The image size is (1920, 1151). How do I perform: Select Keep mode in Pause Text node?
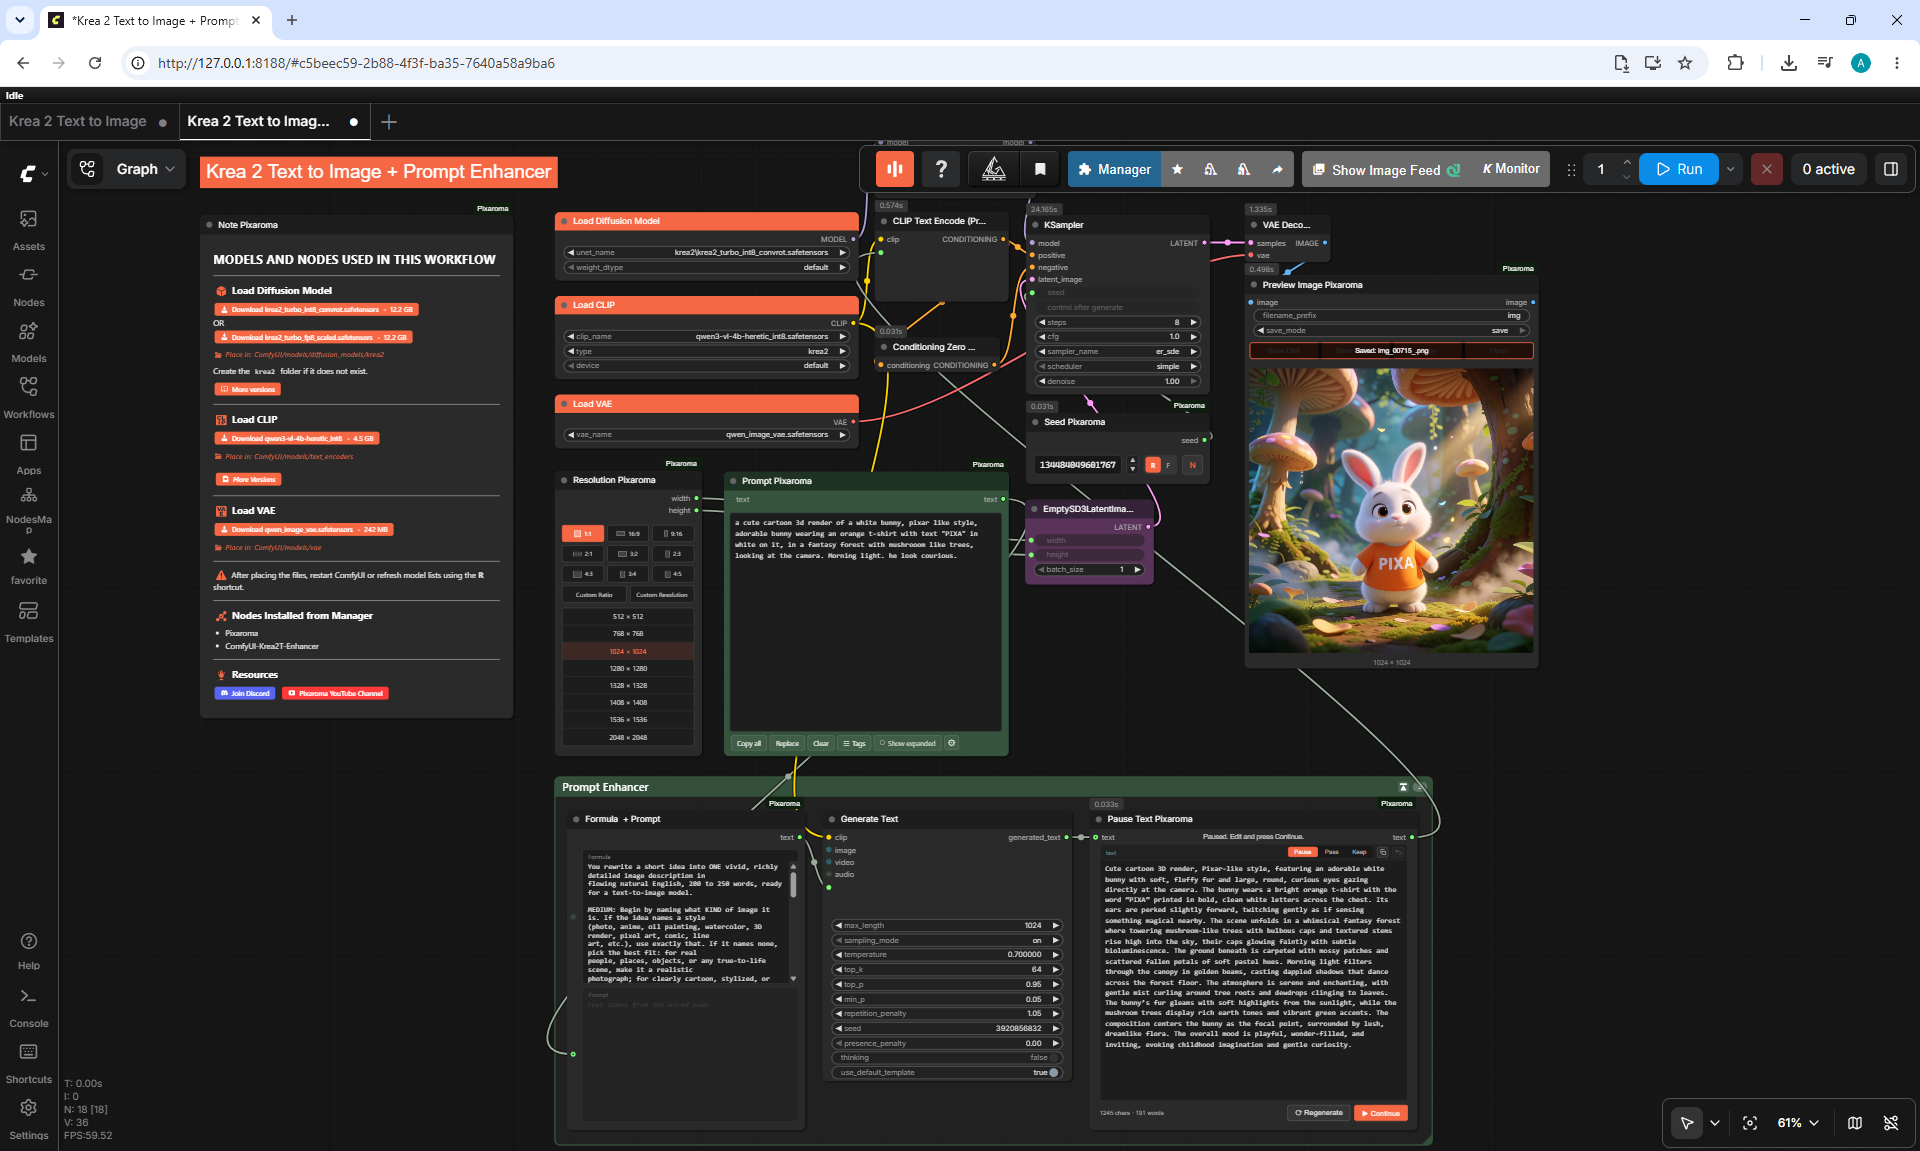(1359, 852)
